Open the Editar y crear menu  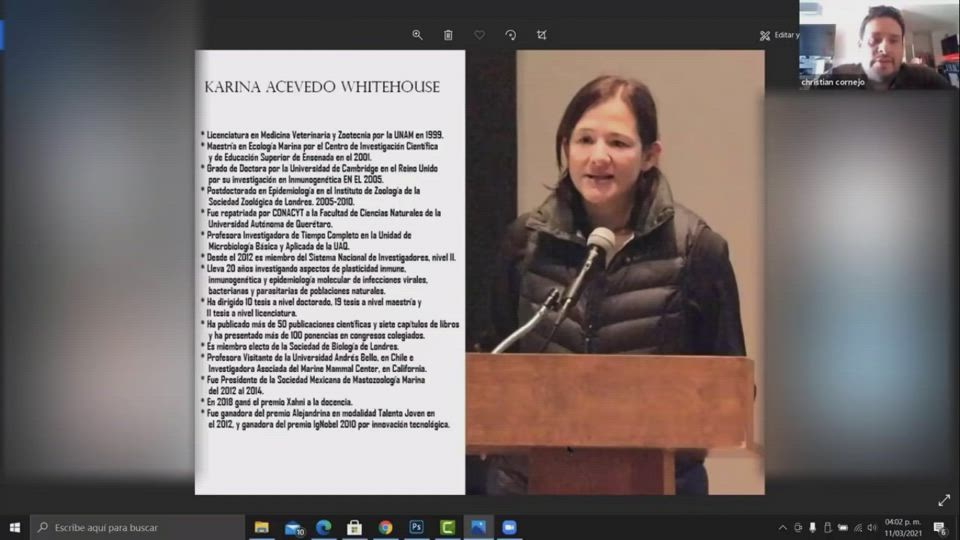point(778,35)
